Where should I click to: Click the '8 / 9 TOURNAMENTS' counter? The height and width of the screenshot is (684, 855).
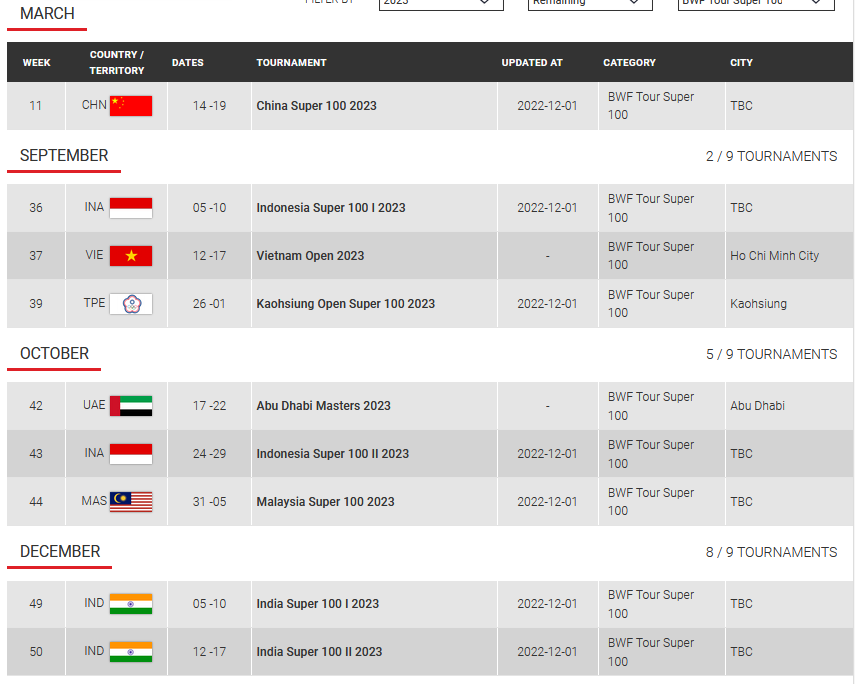(x=771, y=553)
